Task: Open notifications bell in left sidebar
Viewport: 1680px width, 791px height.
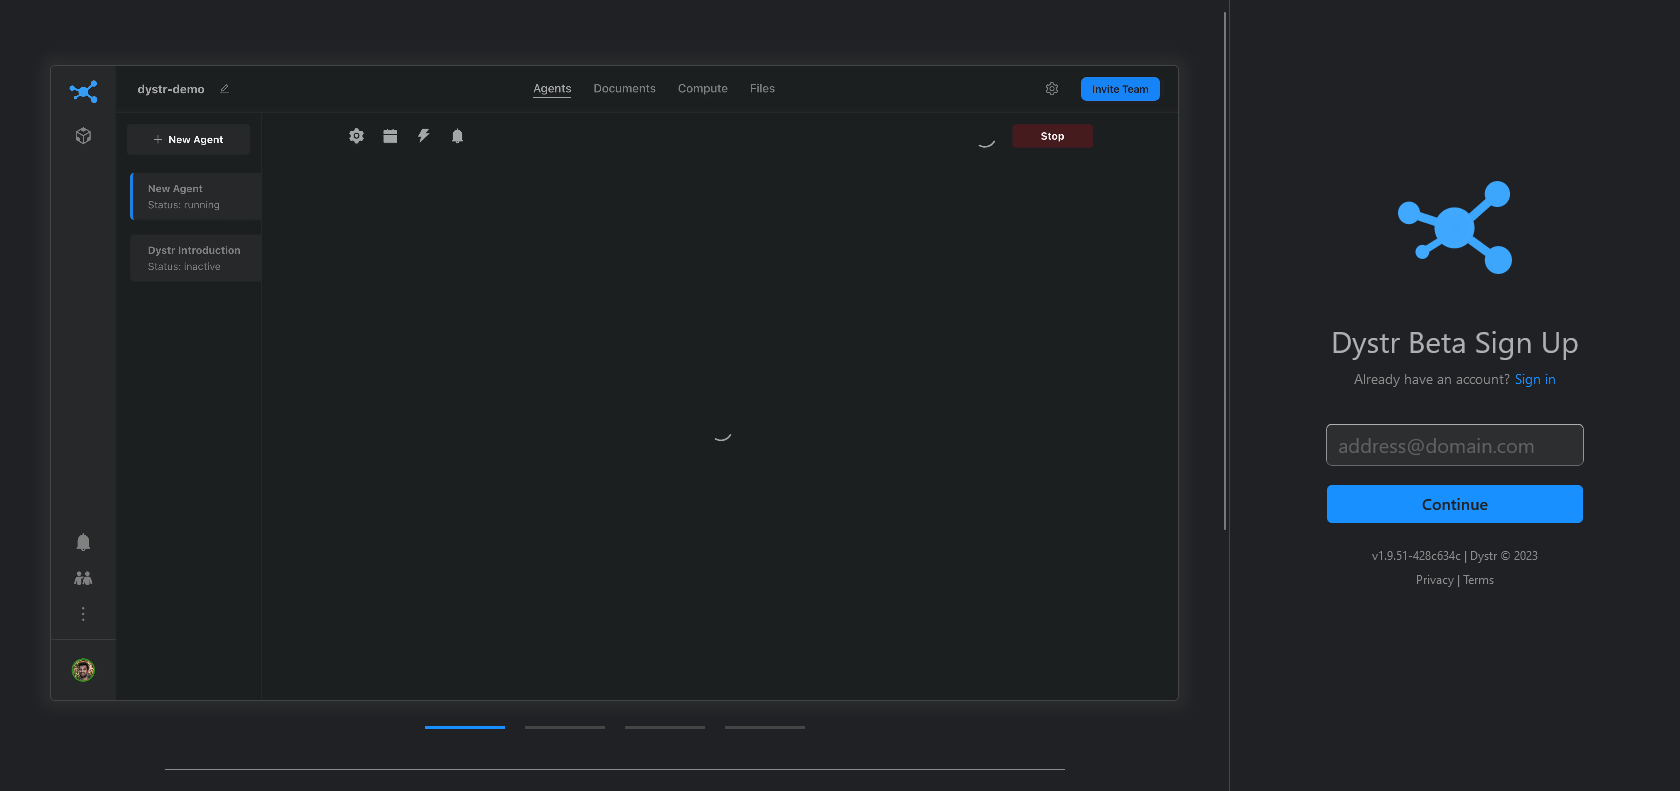Action: (x=84, y=542)
